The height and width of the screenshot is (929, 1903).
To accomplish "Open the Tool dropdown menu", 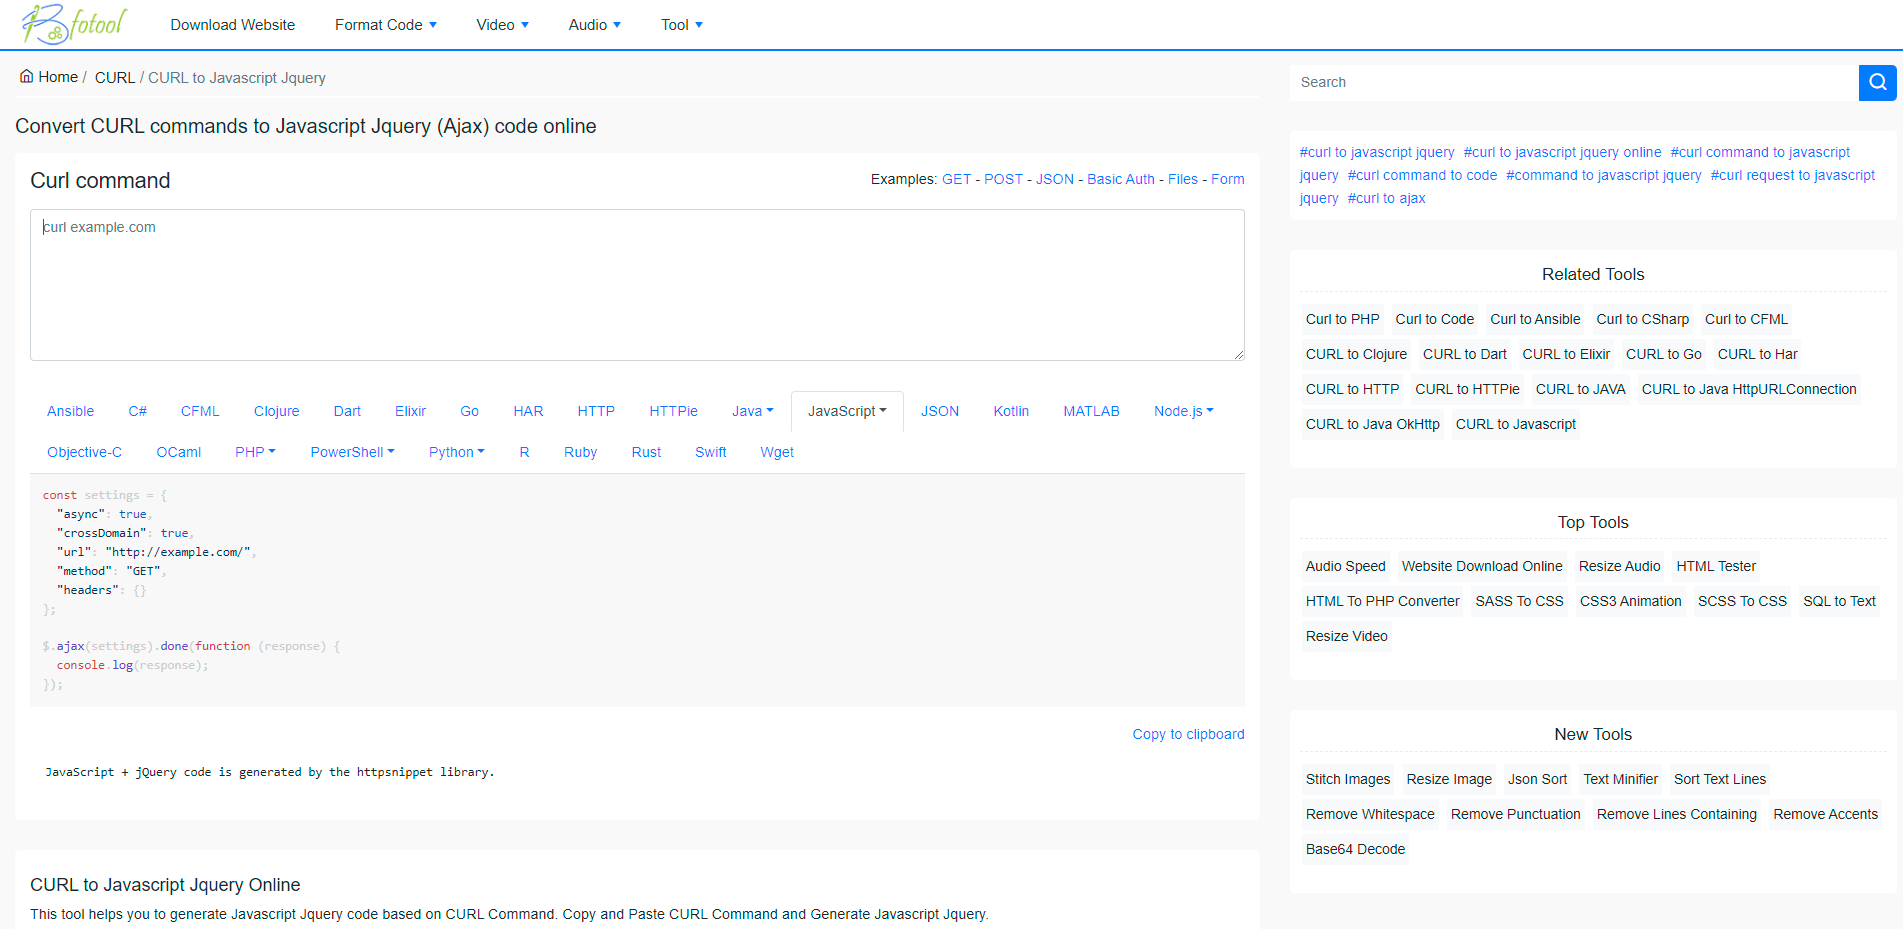I will point(681,25).
